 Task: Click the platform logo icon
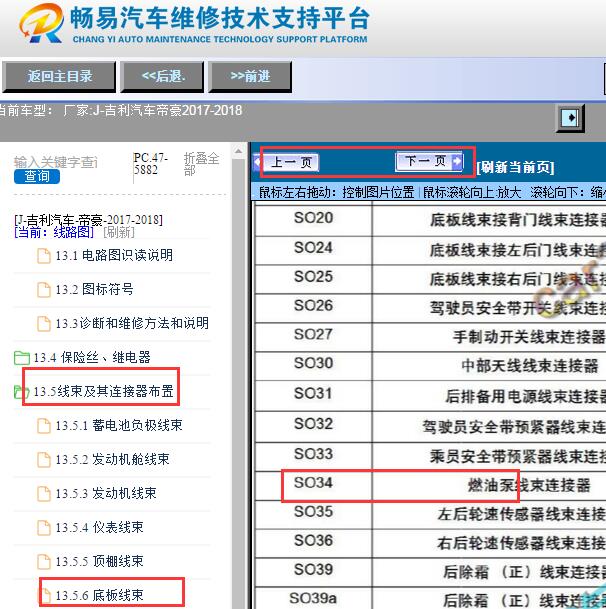42,23
